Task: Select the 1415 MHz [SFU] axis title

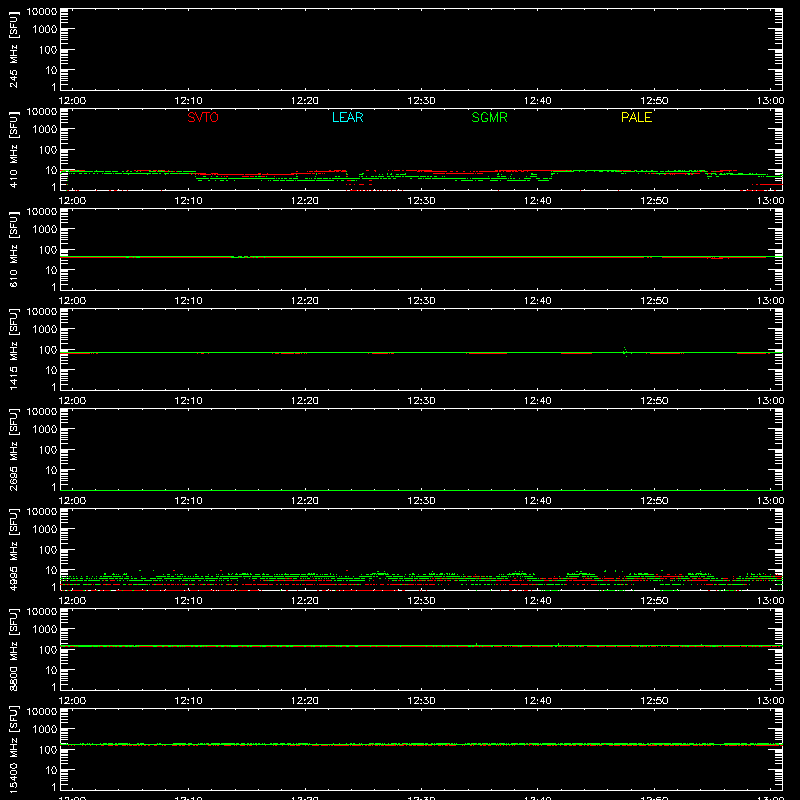Action: 14,349
